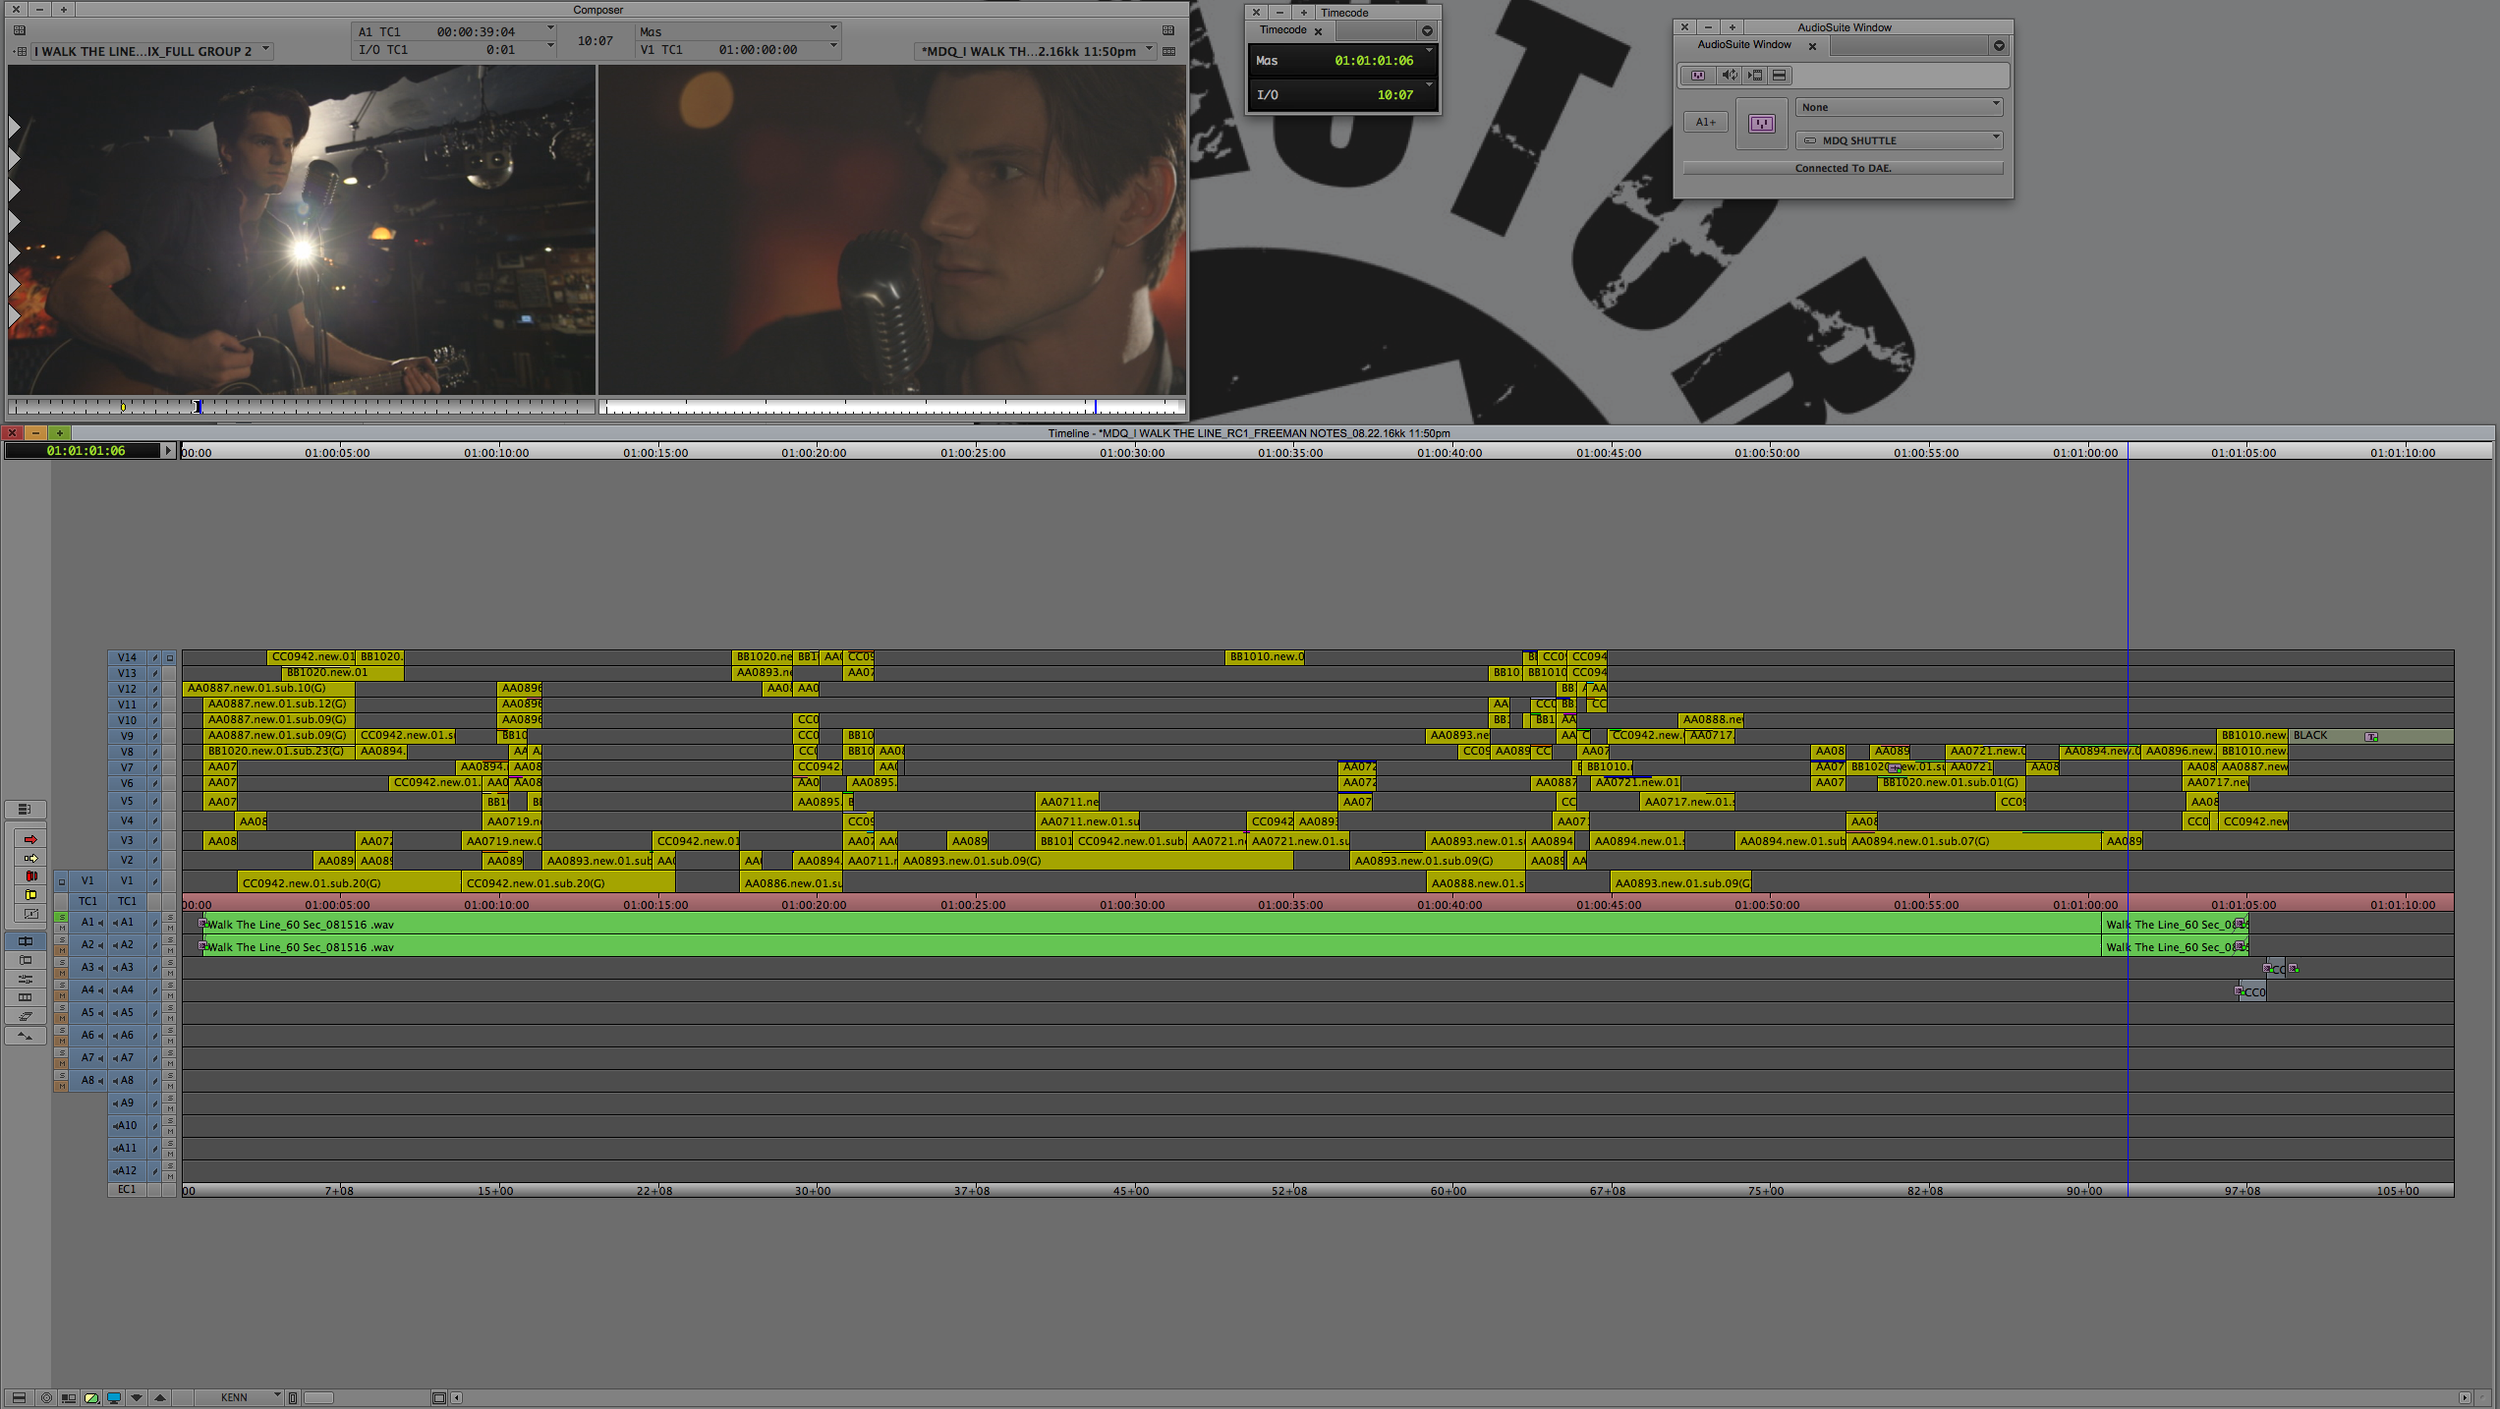Viewport: 2500px width, 1409px height.
Task: Click the filmstrip frames icon in timeline palette
Action: coord(25,998)
